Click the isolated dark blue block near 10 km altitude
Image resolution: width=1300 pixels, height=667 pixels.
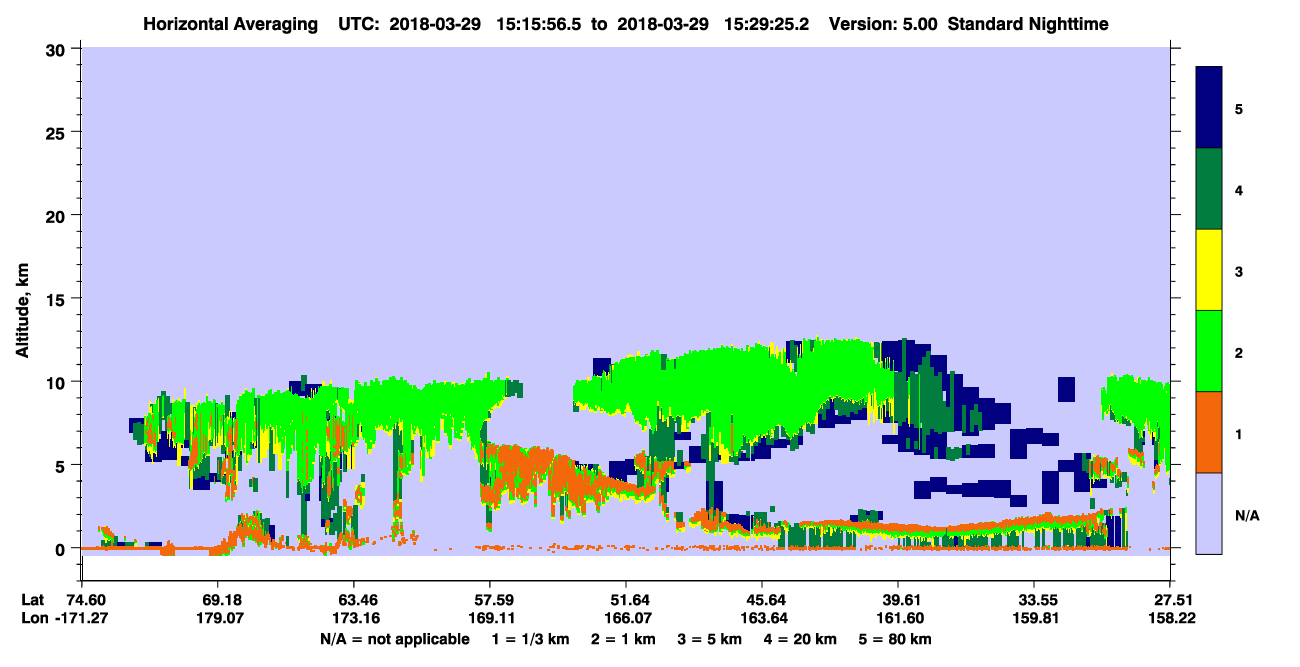[x=1066, y=388]
